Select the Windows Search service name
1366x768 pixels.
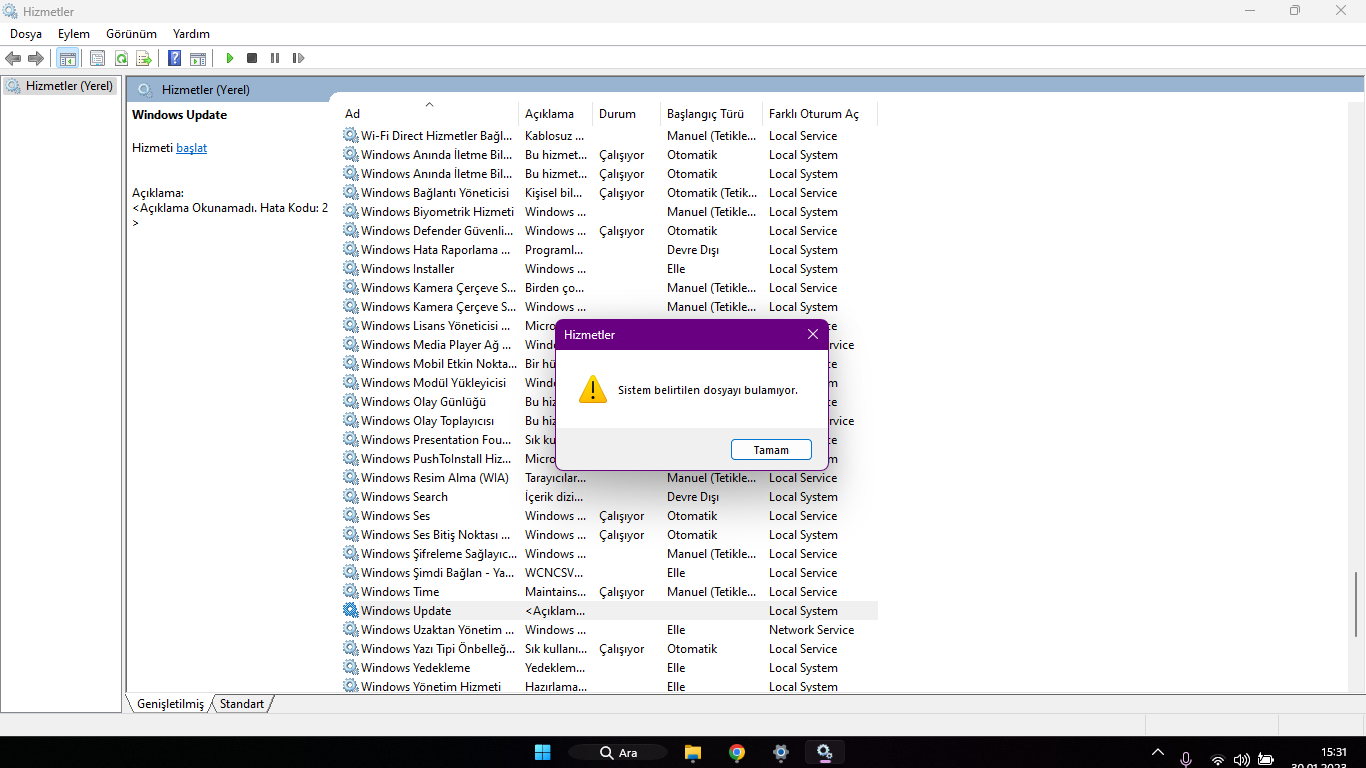click(404, 496)
